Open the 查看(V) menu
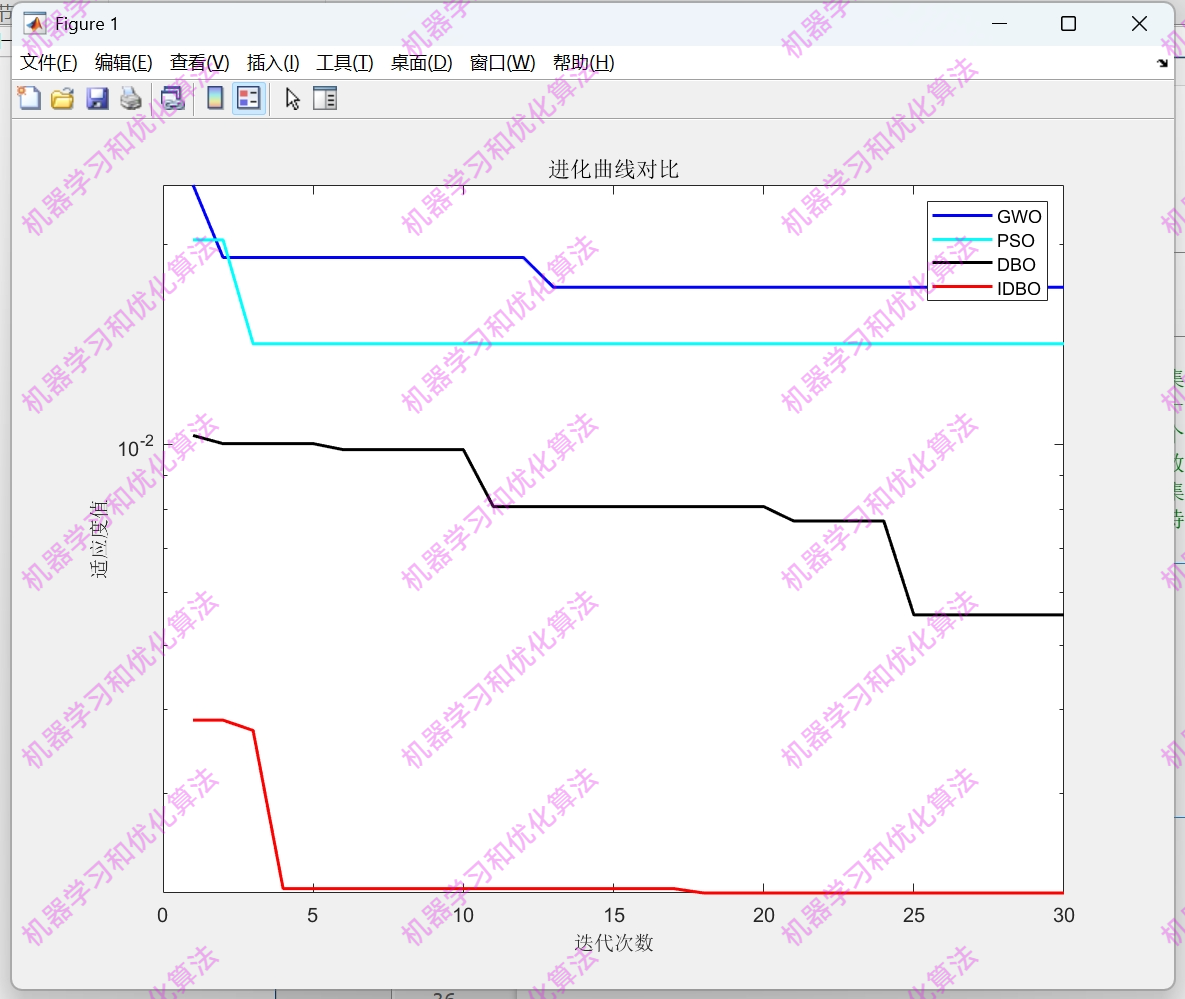 point(200,63)
